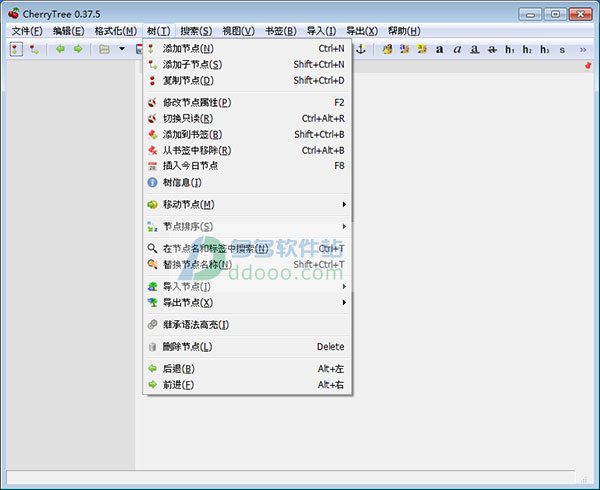The image size is (600, 490).
Task: Expand the 导出节点(X) submenu
Action: 247,303
